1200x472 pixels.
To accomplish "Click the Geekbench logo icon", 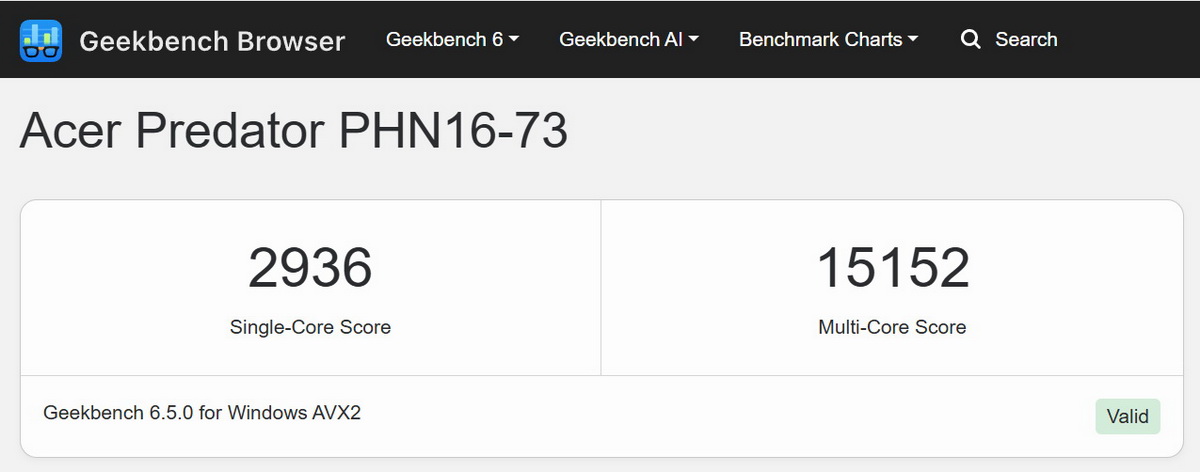I will click(x=41, y=40).
